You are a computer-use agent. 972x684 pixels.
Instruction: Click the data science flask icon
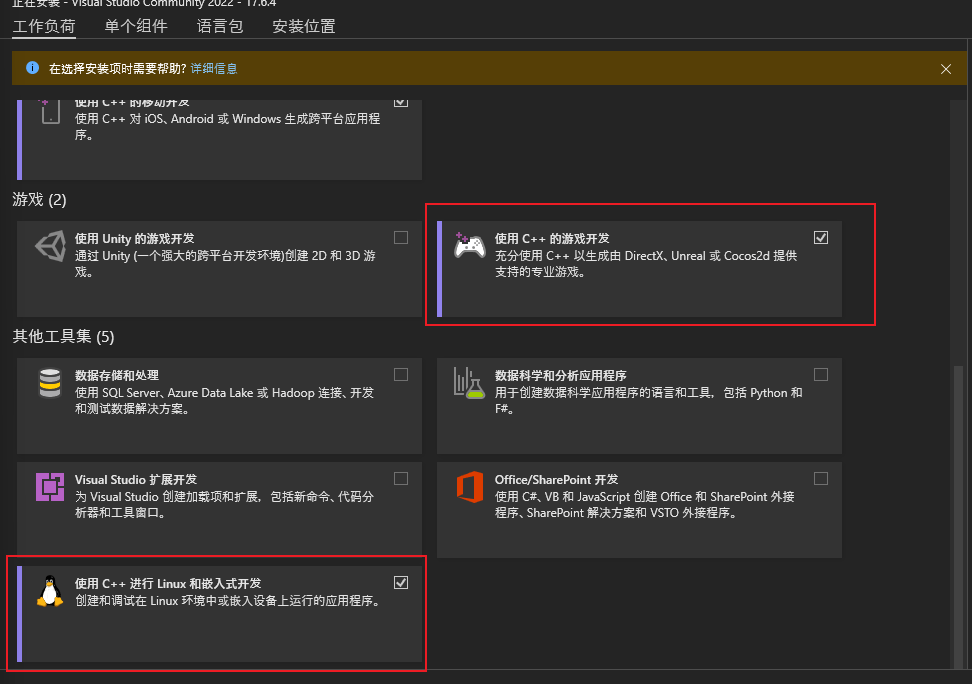[469, 383]
